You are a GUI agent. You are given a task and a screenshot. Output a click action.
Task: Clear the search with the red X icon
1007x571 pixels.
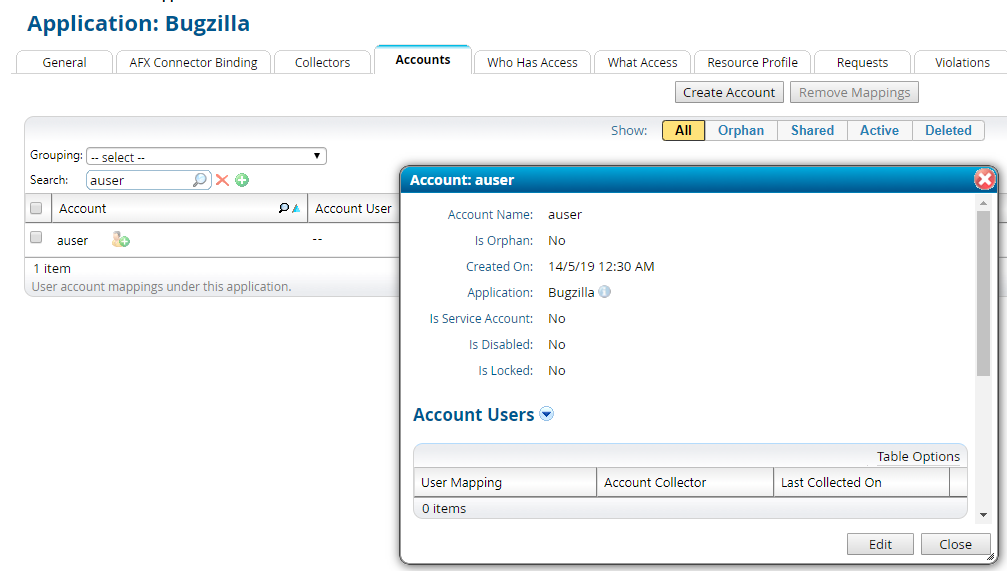pos(223,180)
